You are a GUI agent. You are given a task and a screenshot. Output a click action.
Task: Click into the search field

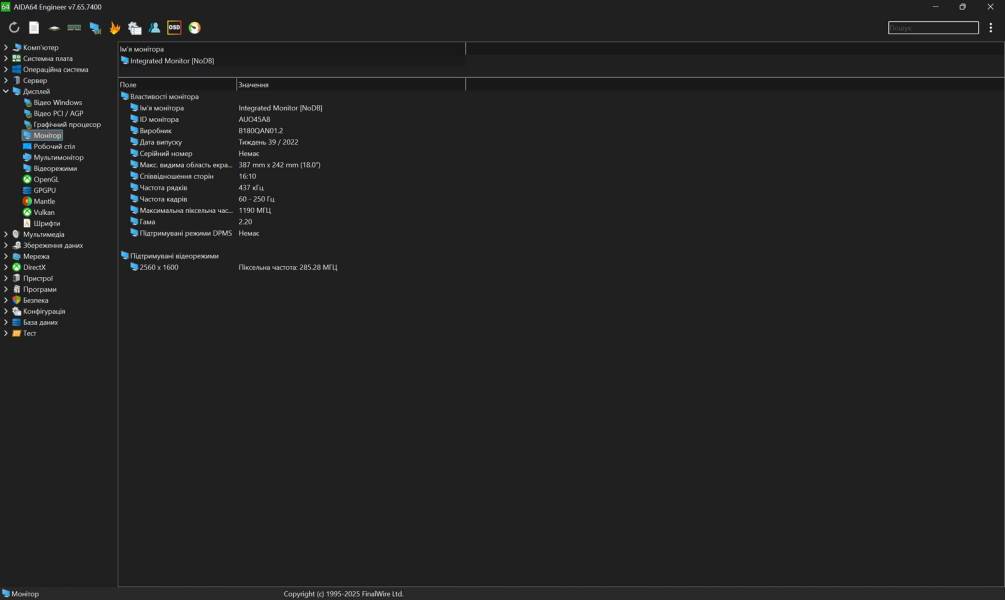932,28
